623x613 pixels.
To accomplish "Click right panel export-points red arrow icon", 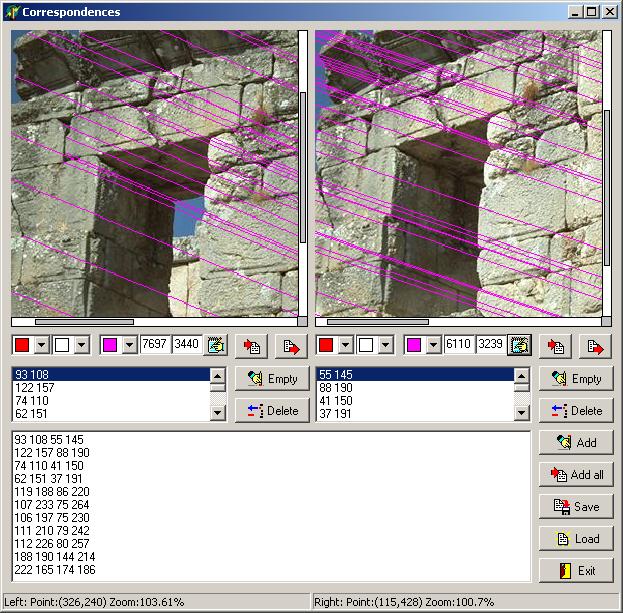I will pyautogui.click(x=595, y=346).
